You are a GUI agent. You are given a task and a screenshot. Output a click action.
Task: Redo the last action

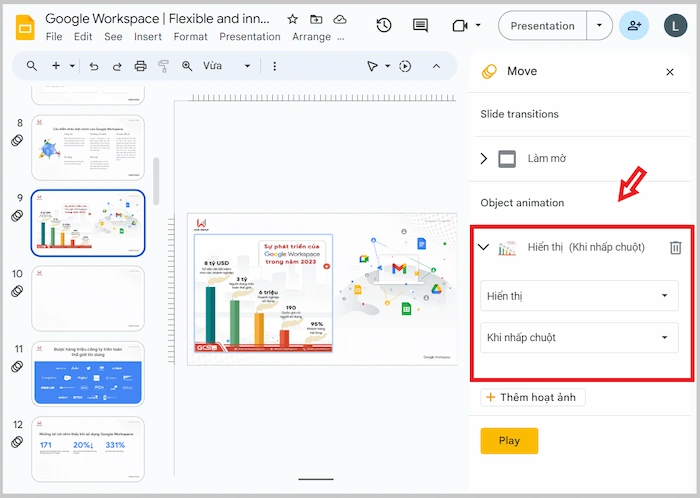click(117, 66)
